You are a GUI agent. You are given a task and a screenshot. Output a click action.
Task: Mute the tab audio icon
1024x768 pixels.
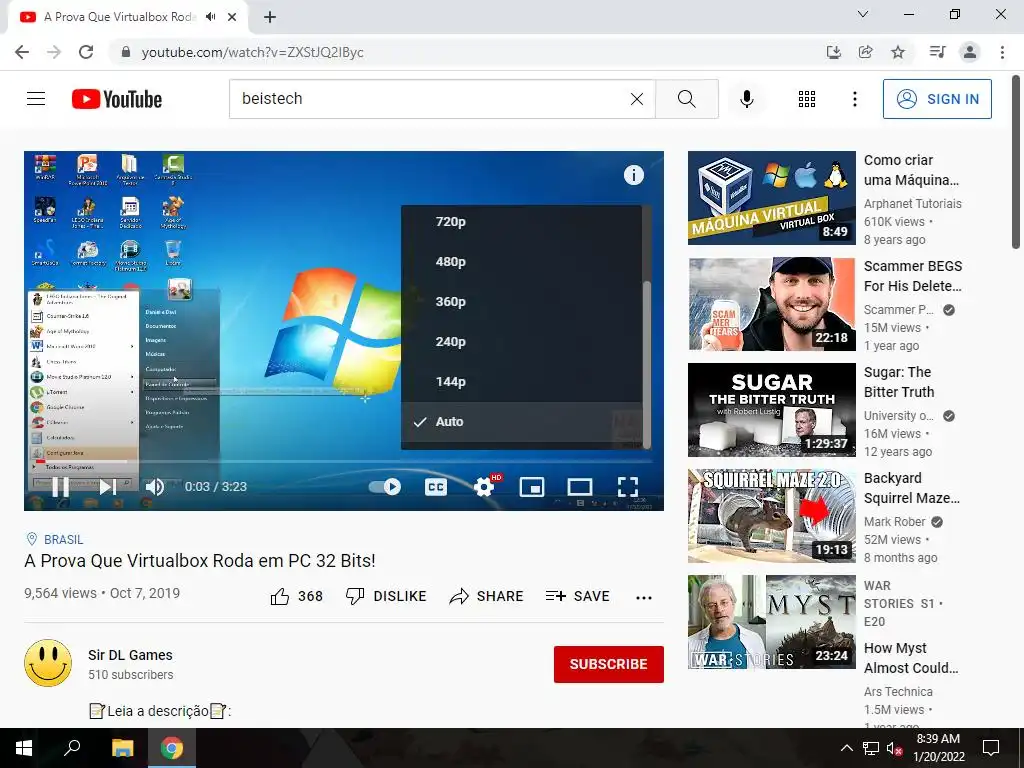coord(210,17)
